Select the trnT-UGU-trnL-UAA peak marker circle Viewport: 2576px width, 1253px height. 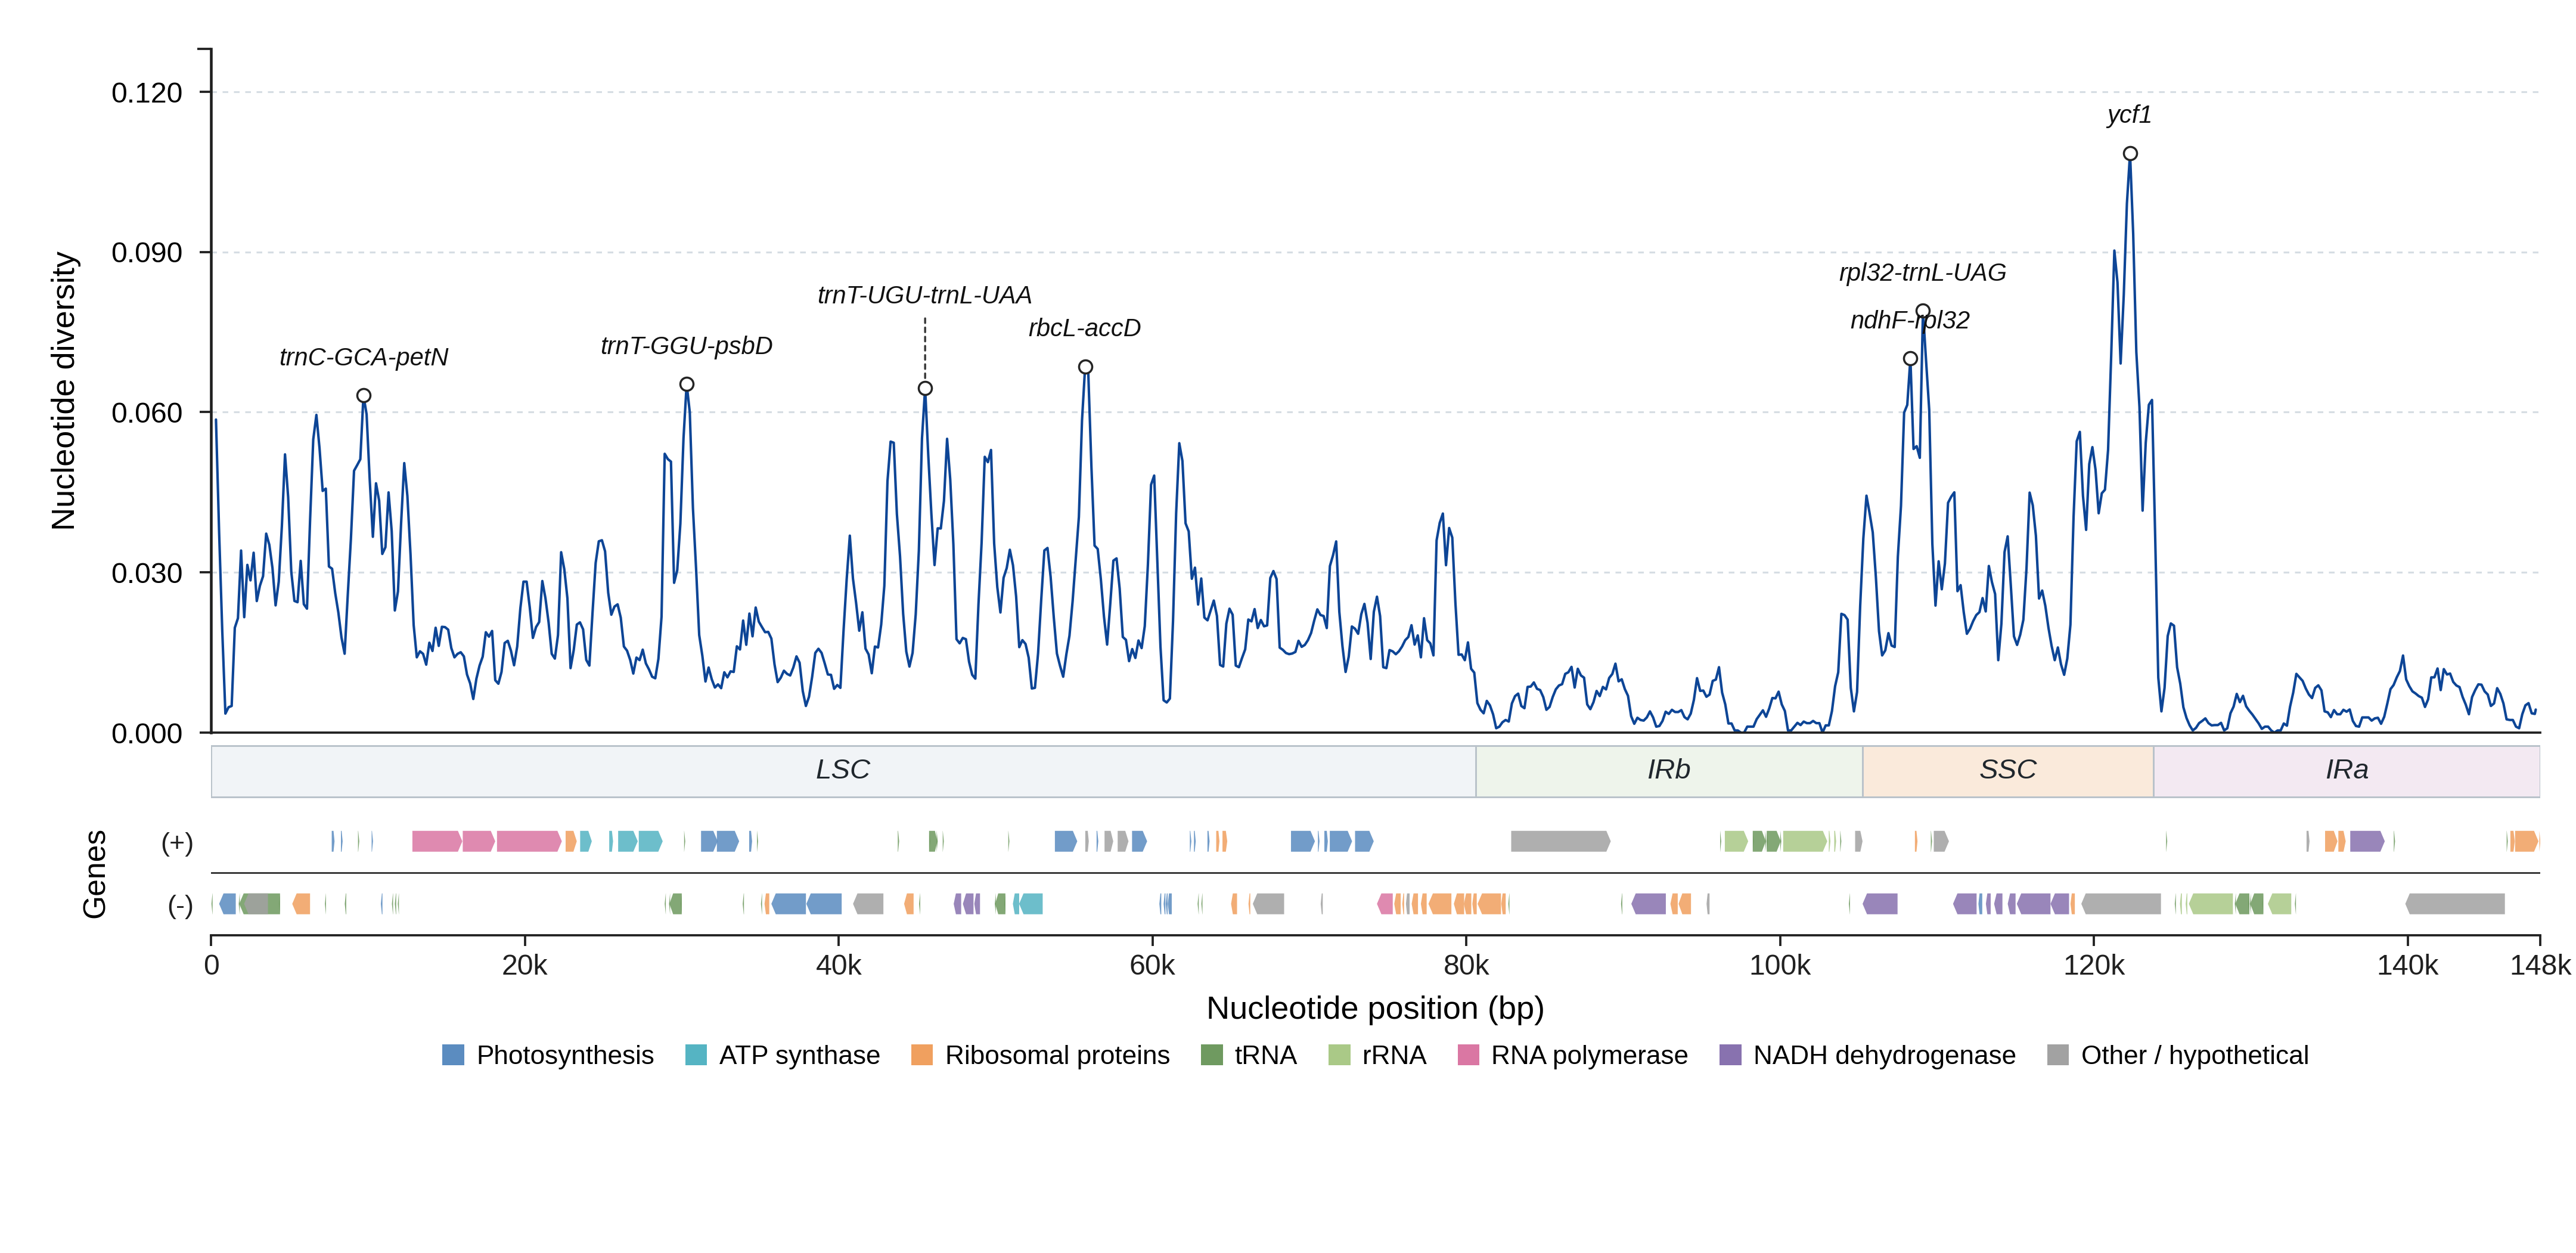925,389
